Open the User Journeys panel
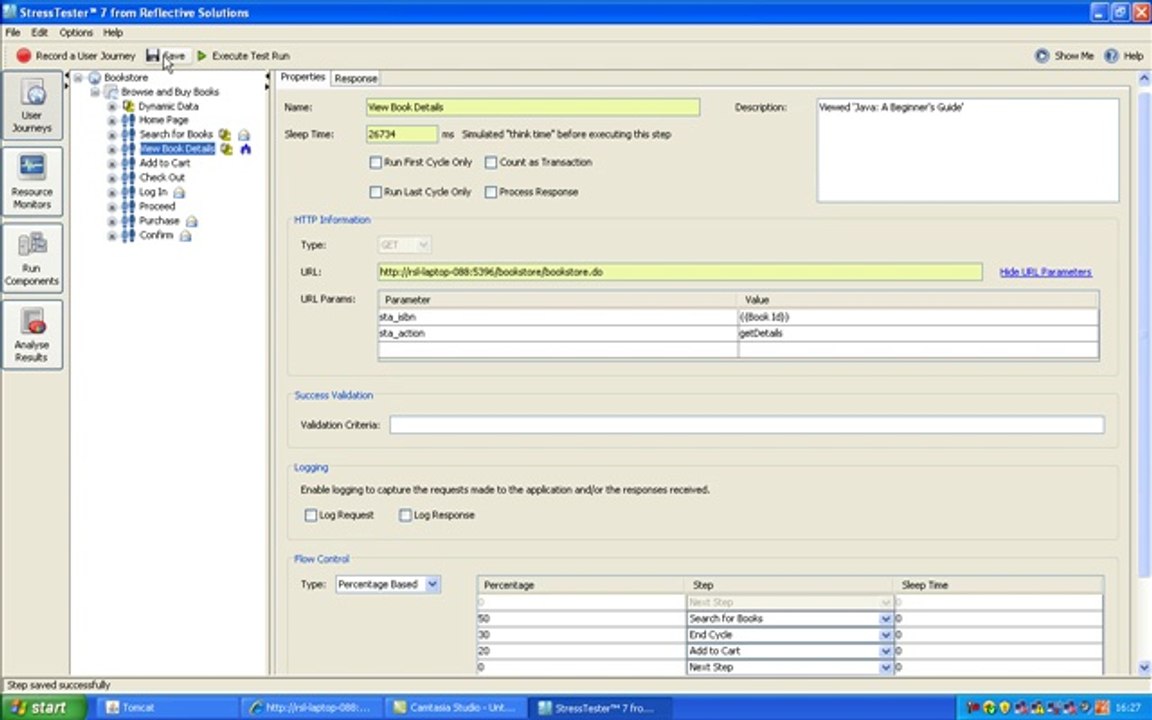The height and width of the screenshot is (720, 1152). click(32, 106)
